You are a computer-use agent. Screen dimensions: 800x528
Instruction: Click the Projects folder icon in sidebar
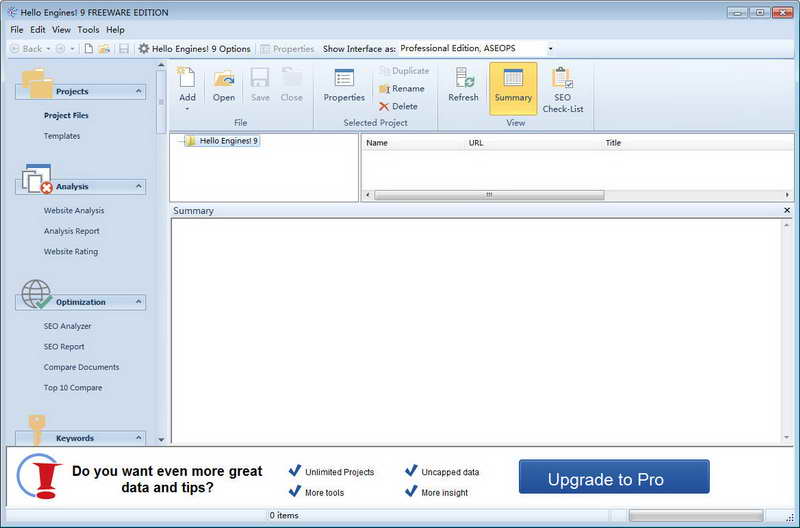coord(37,83)
